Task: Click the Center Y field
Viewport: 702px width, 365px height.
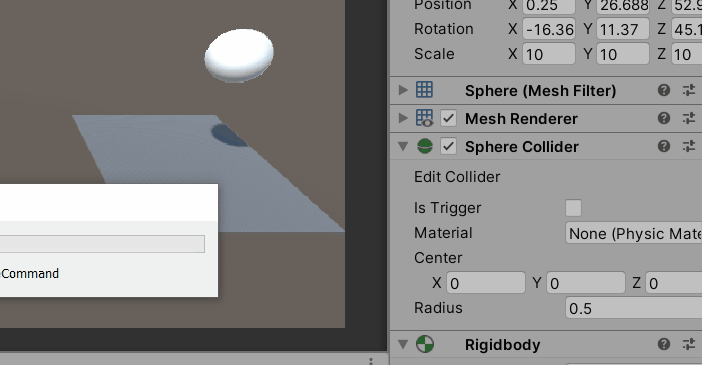Action: [x=586, y=283]
